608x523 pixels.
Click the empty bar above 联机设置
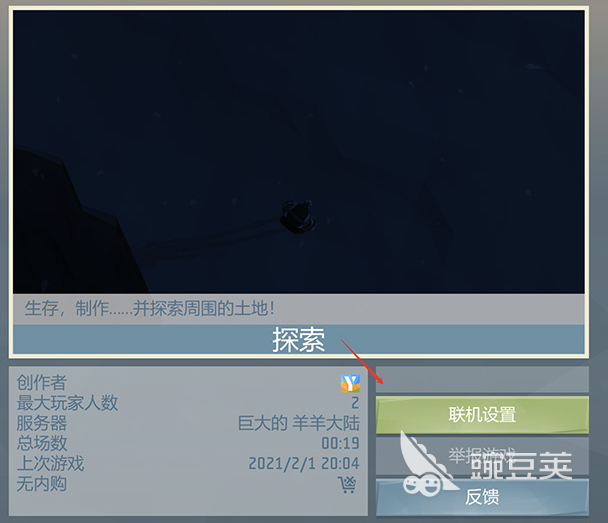(x=482, y=379)
